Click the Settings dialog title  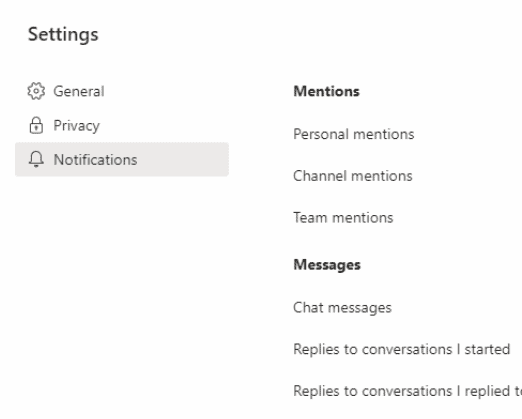(63, 34)
